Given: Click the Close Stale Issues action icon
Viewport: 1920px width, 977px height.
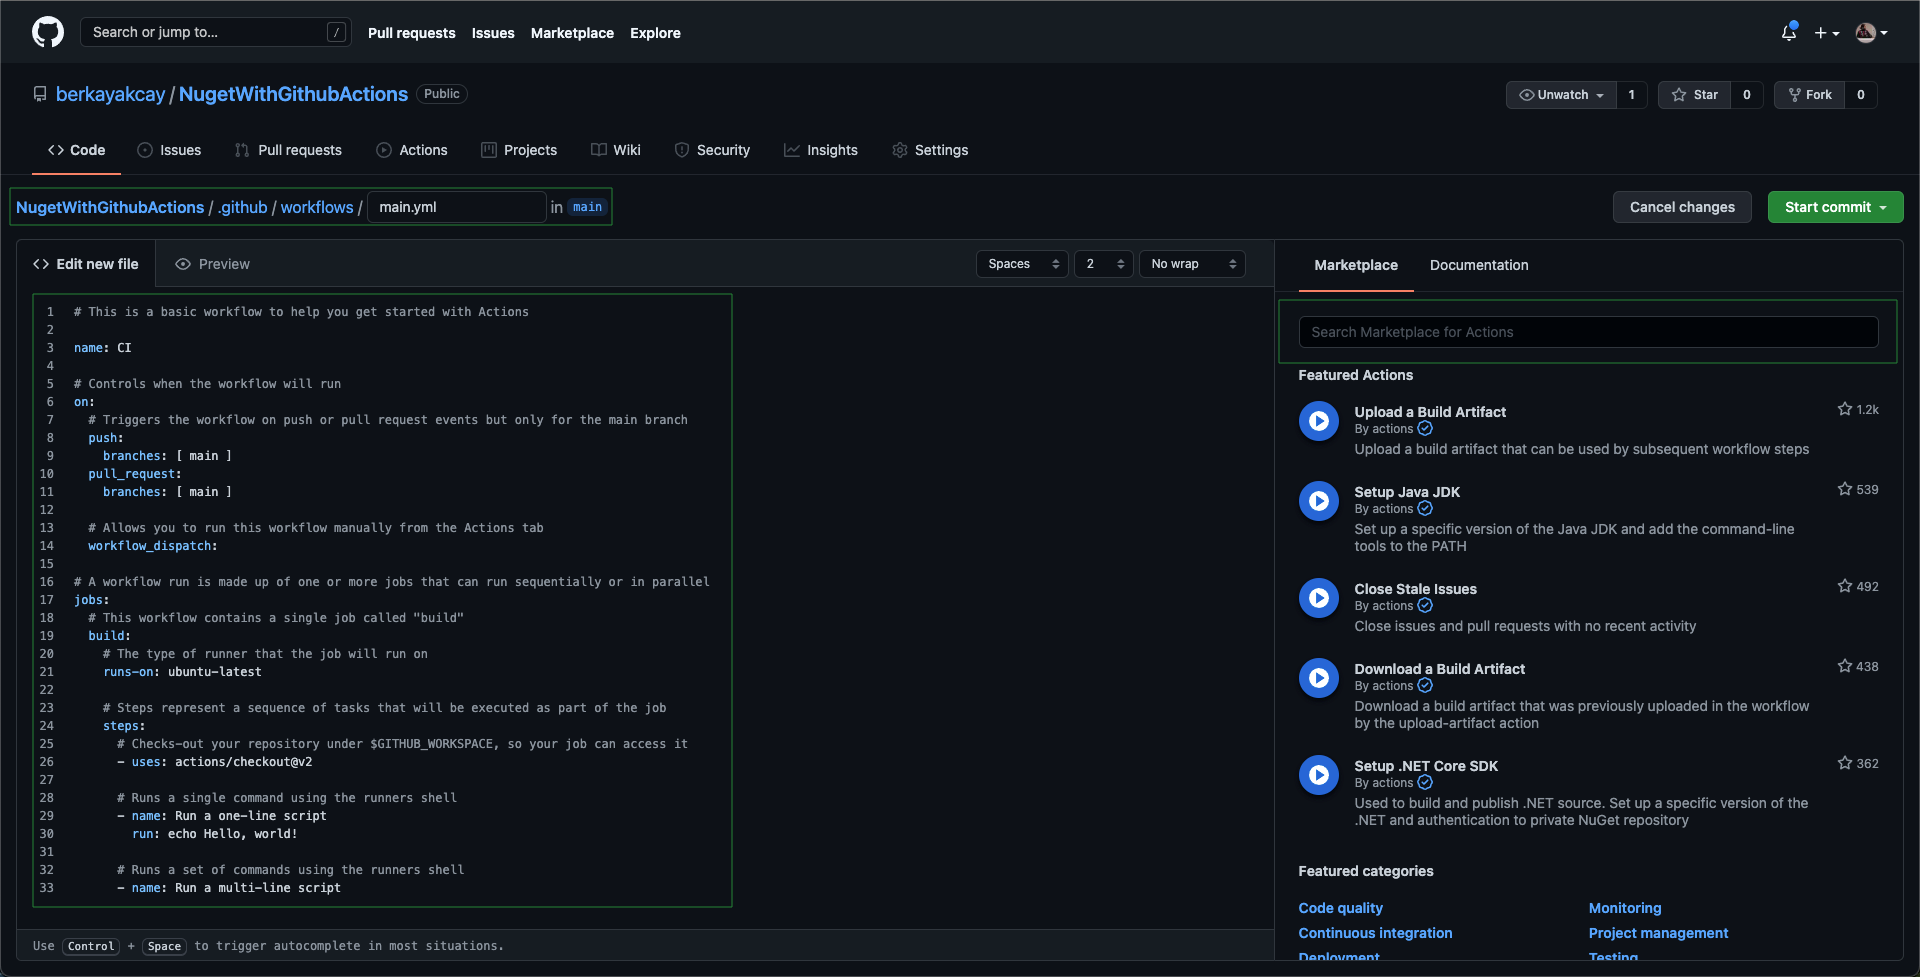Looking at the screenshot, I should [x=1318, y=598].
